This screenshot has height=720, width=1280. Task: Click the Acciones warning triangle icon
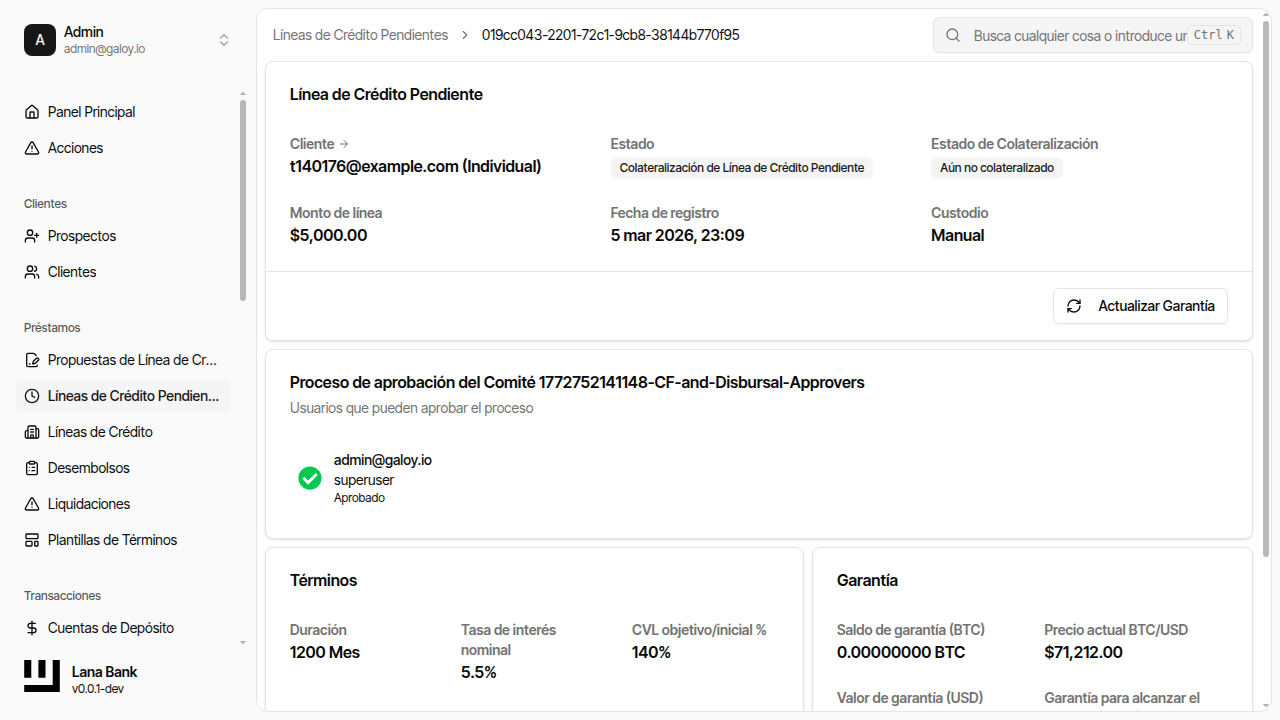[x=32, y=148]
